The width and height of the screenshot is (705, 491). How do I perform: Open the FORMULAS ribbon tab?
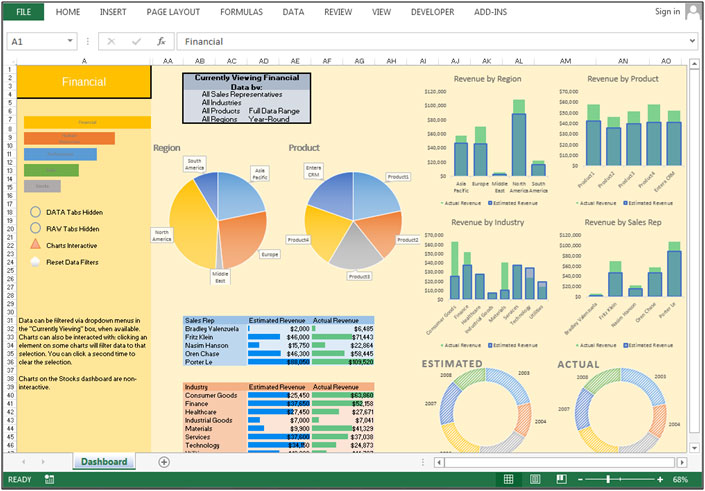coord(241,12)
